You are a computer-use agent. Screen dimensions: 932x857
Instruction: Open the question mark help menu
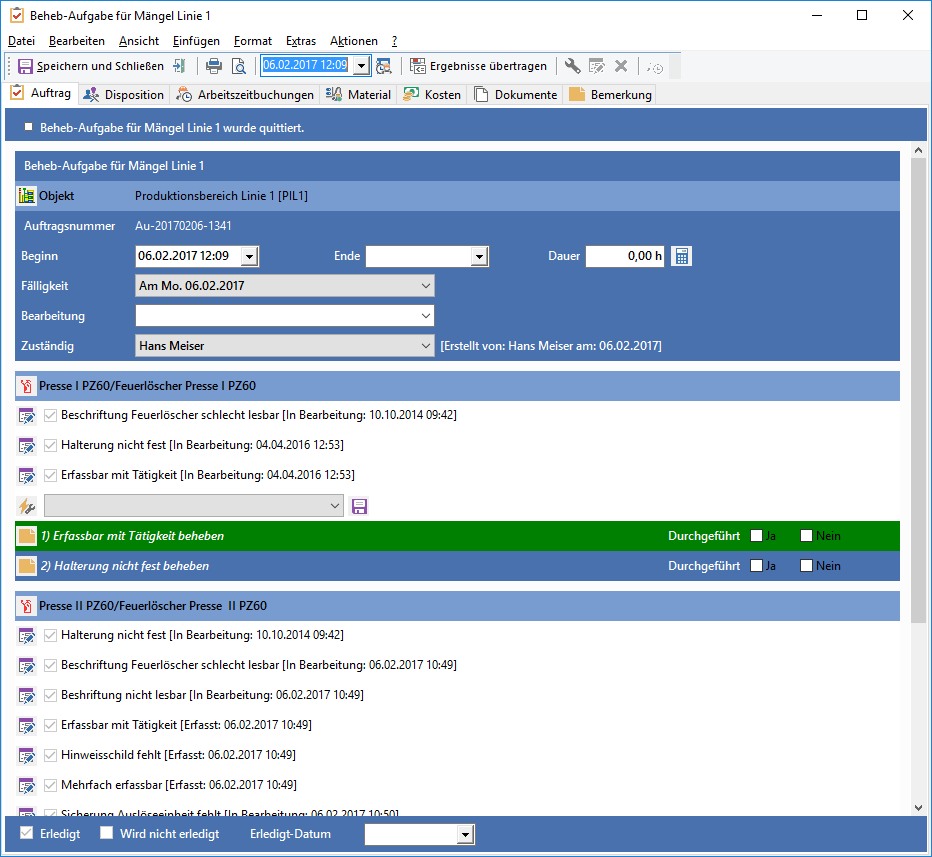[x=394, y=41]
